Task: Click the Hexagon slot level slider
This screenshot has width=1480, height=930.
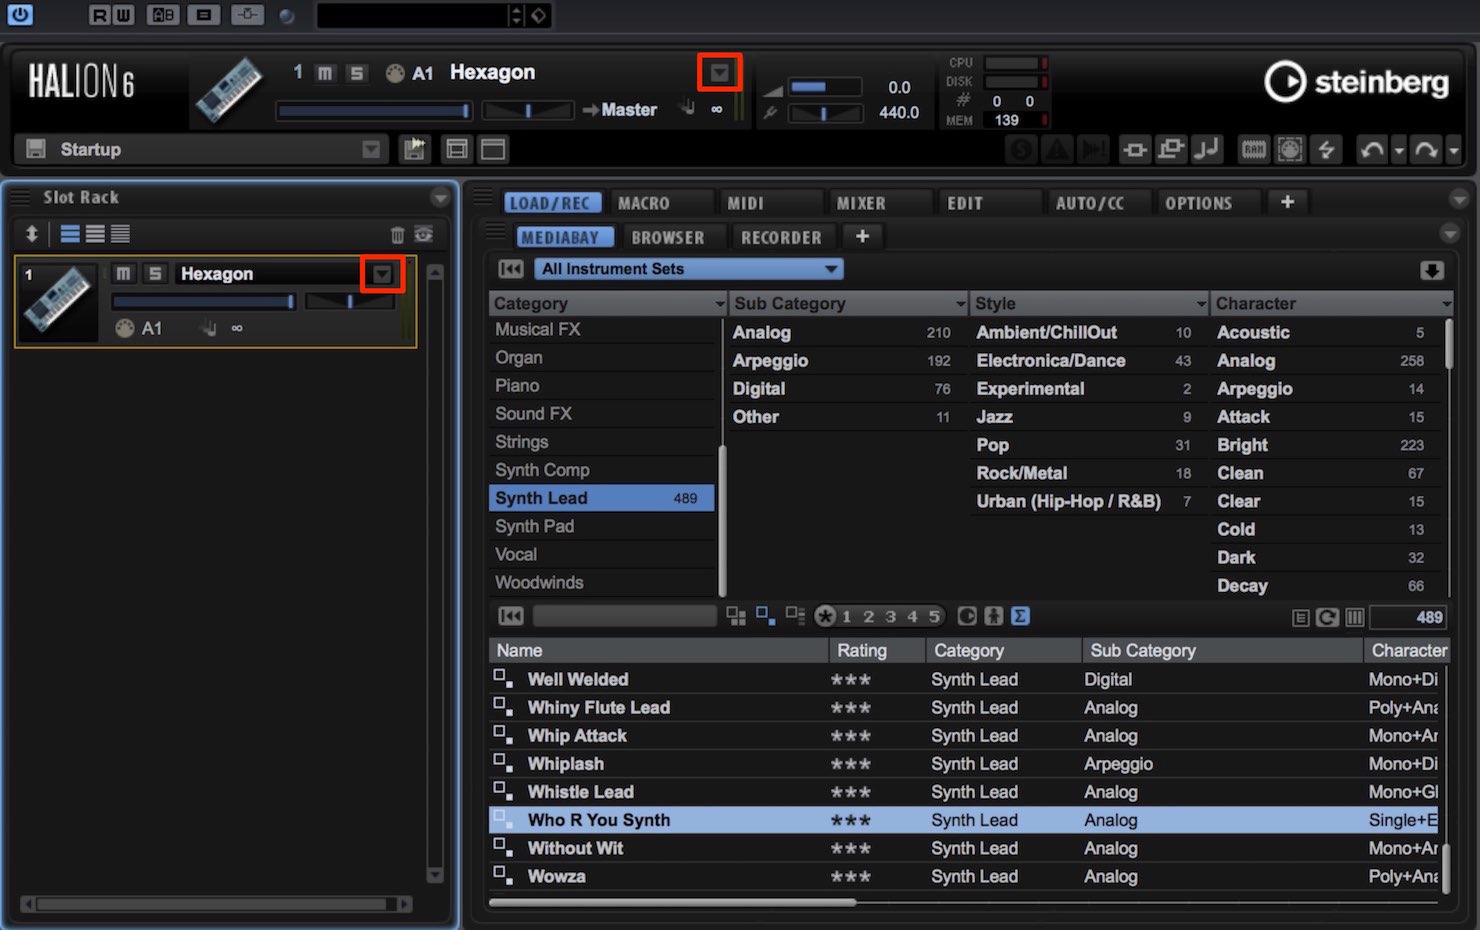Action: (x=204, y=301)
